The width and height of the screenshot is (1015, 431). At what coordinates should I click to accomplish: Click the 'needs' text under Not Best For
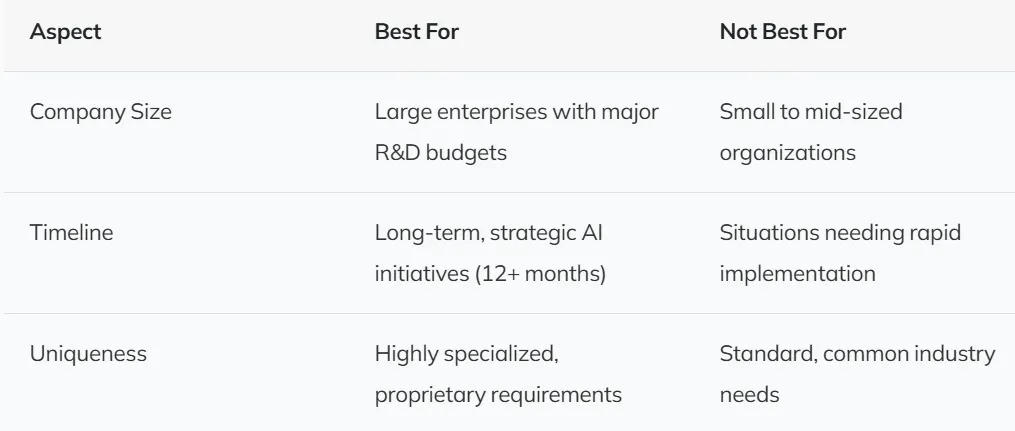pos(749,395)
